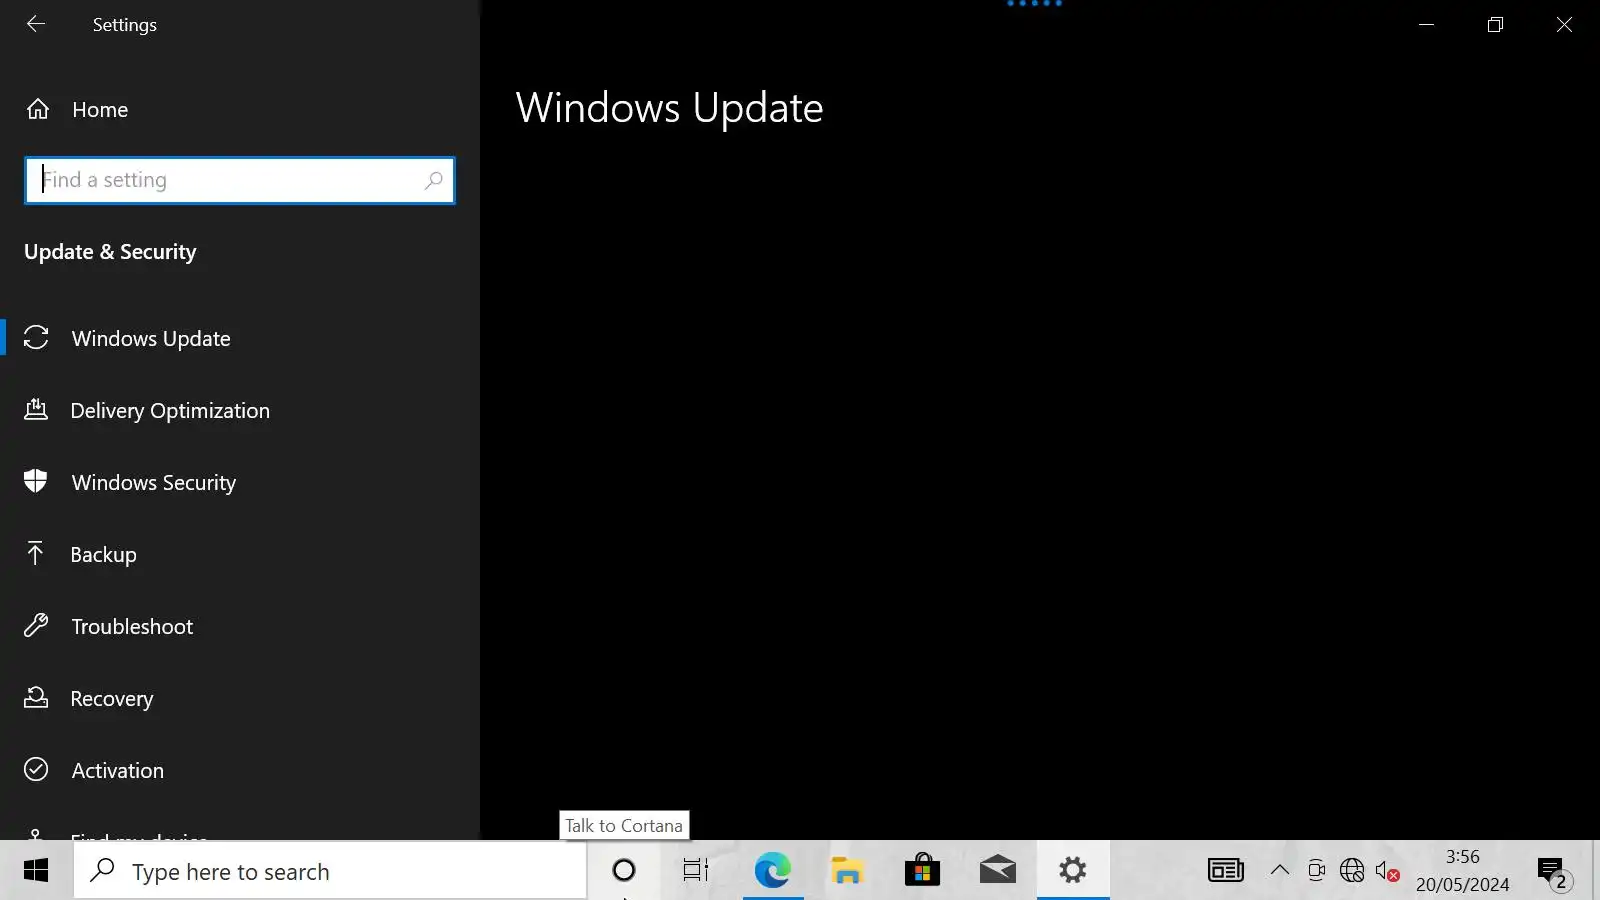Select Windows Update in the sidebar
1600x900 pixels.
point(240,339)
